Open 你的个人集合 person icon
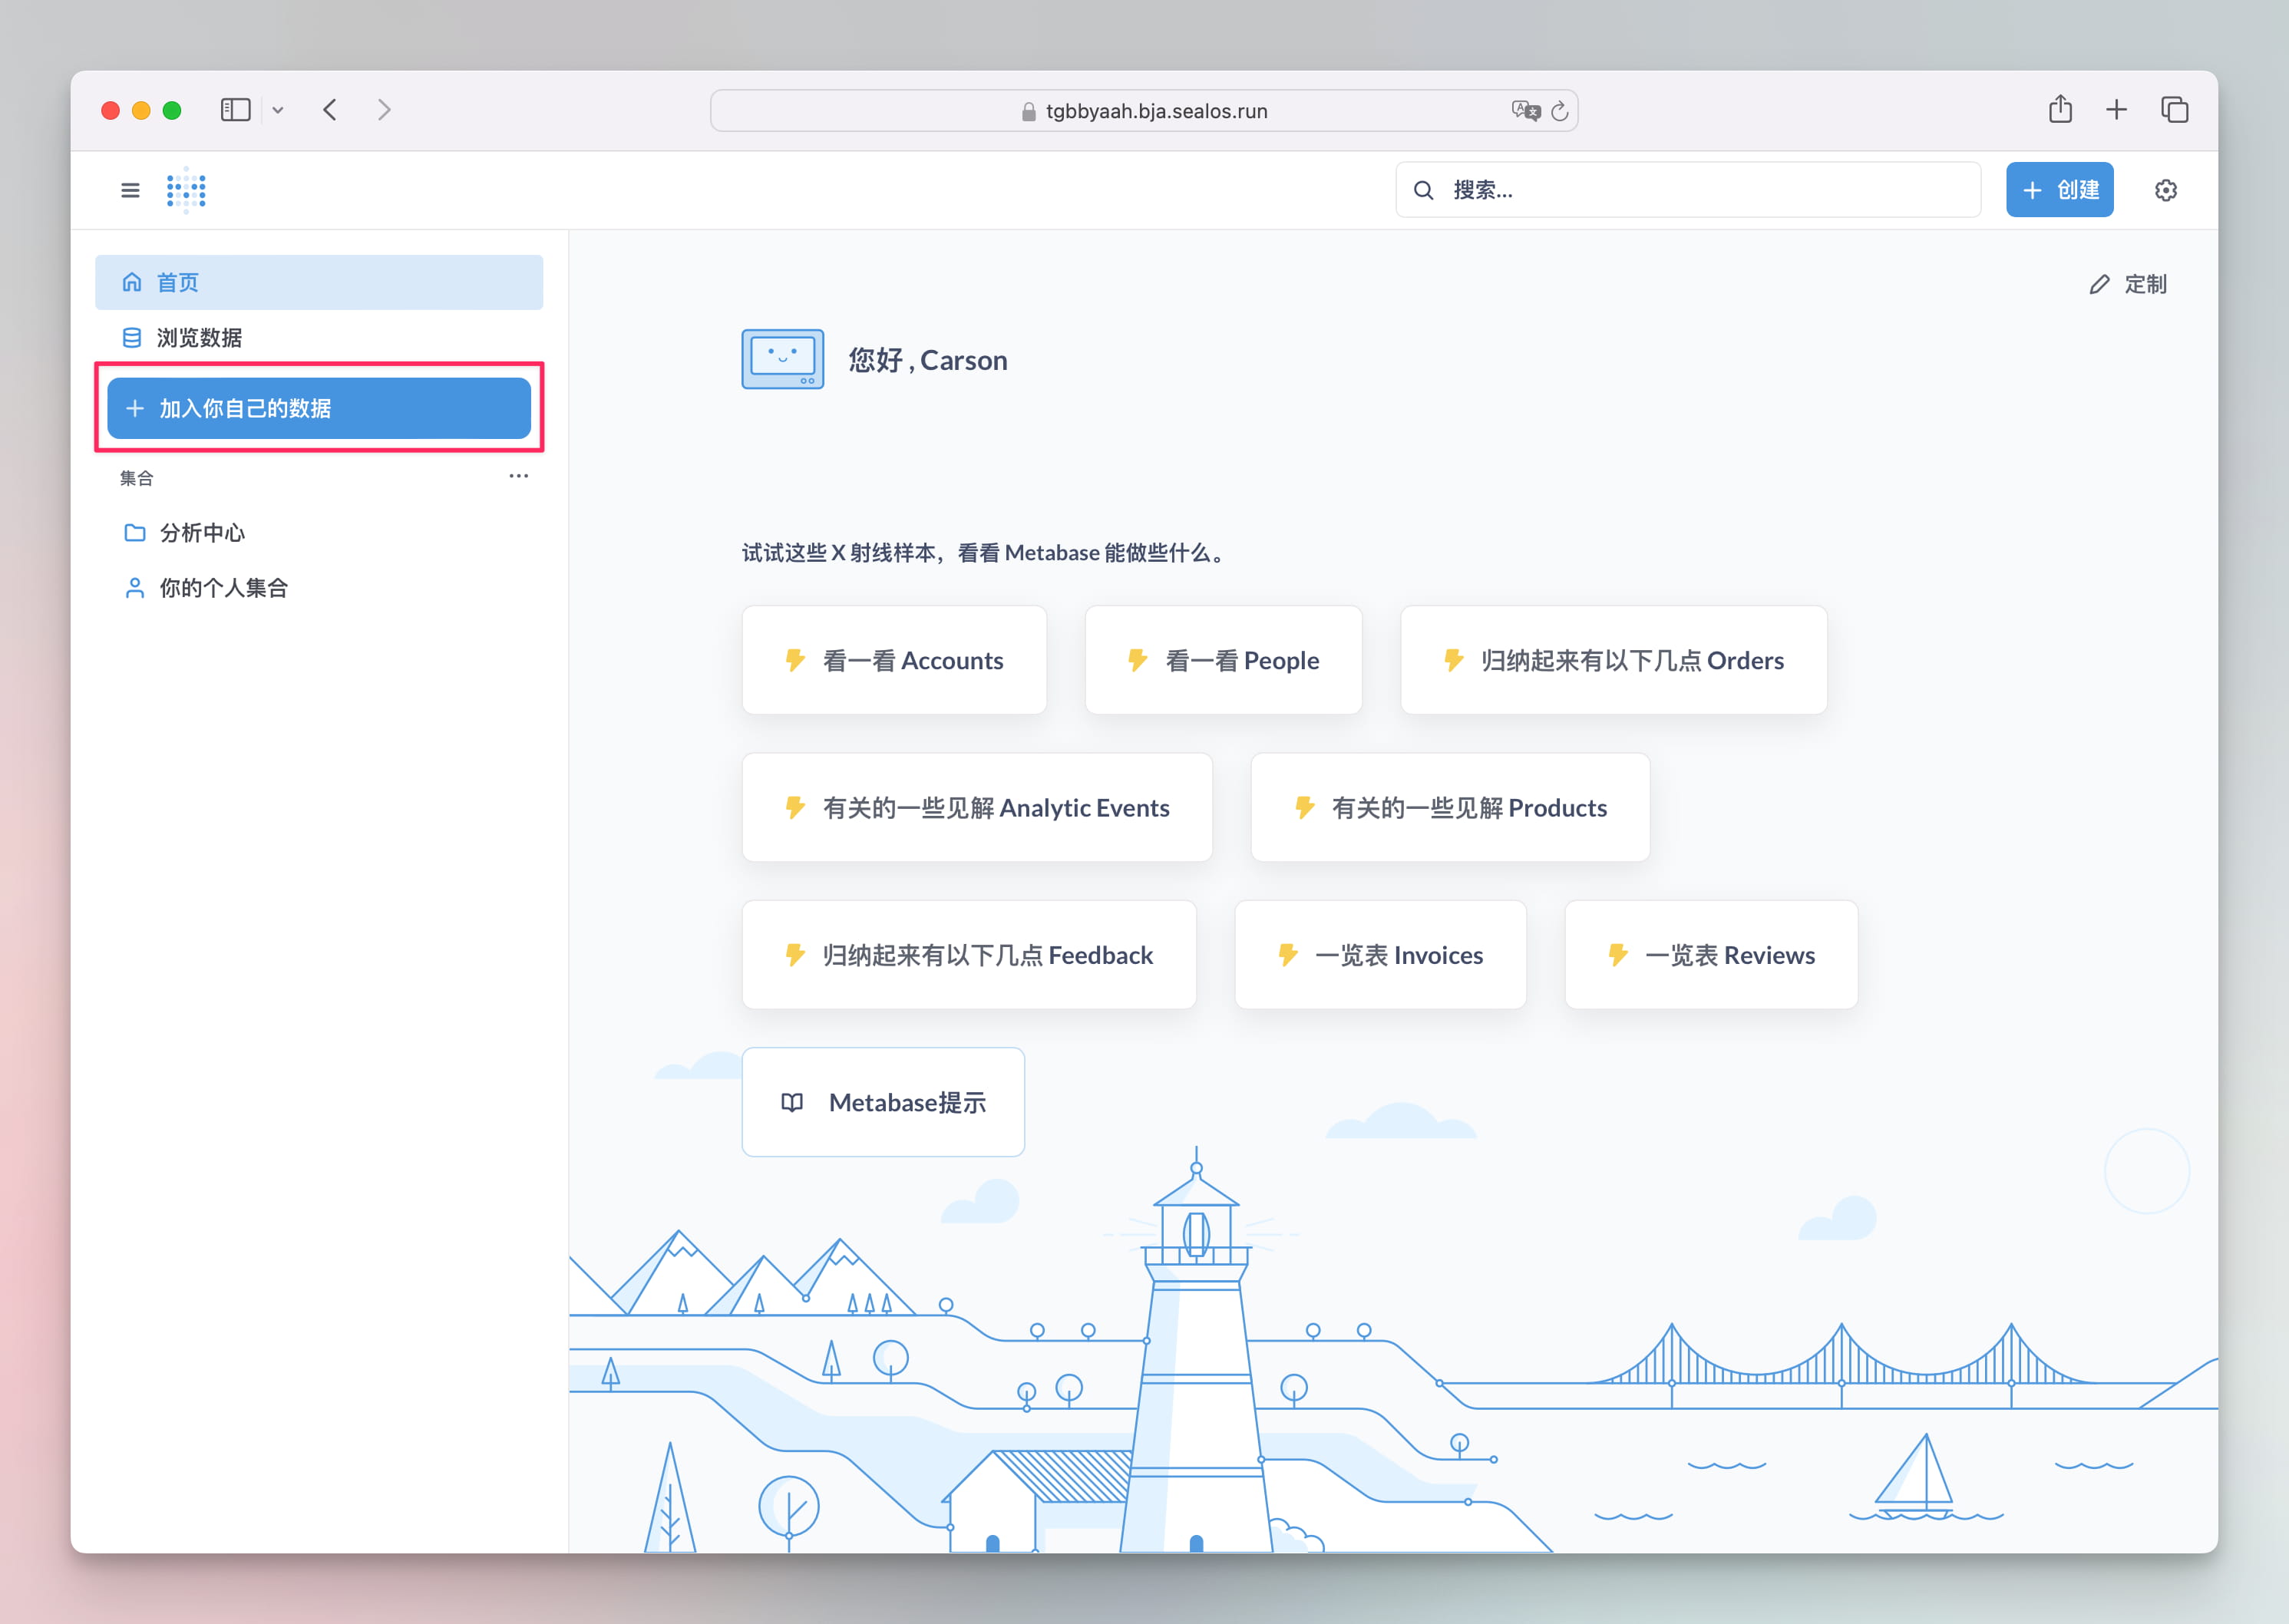This screenshot has width=2289, height=1624. (x=135, y=588)
